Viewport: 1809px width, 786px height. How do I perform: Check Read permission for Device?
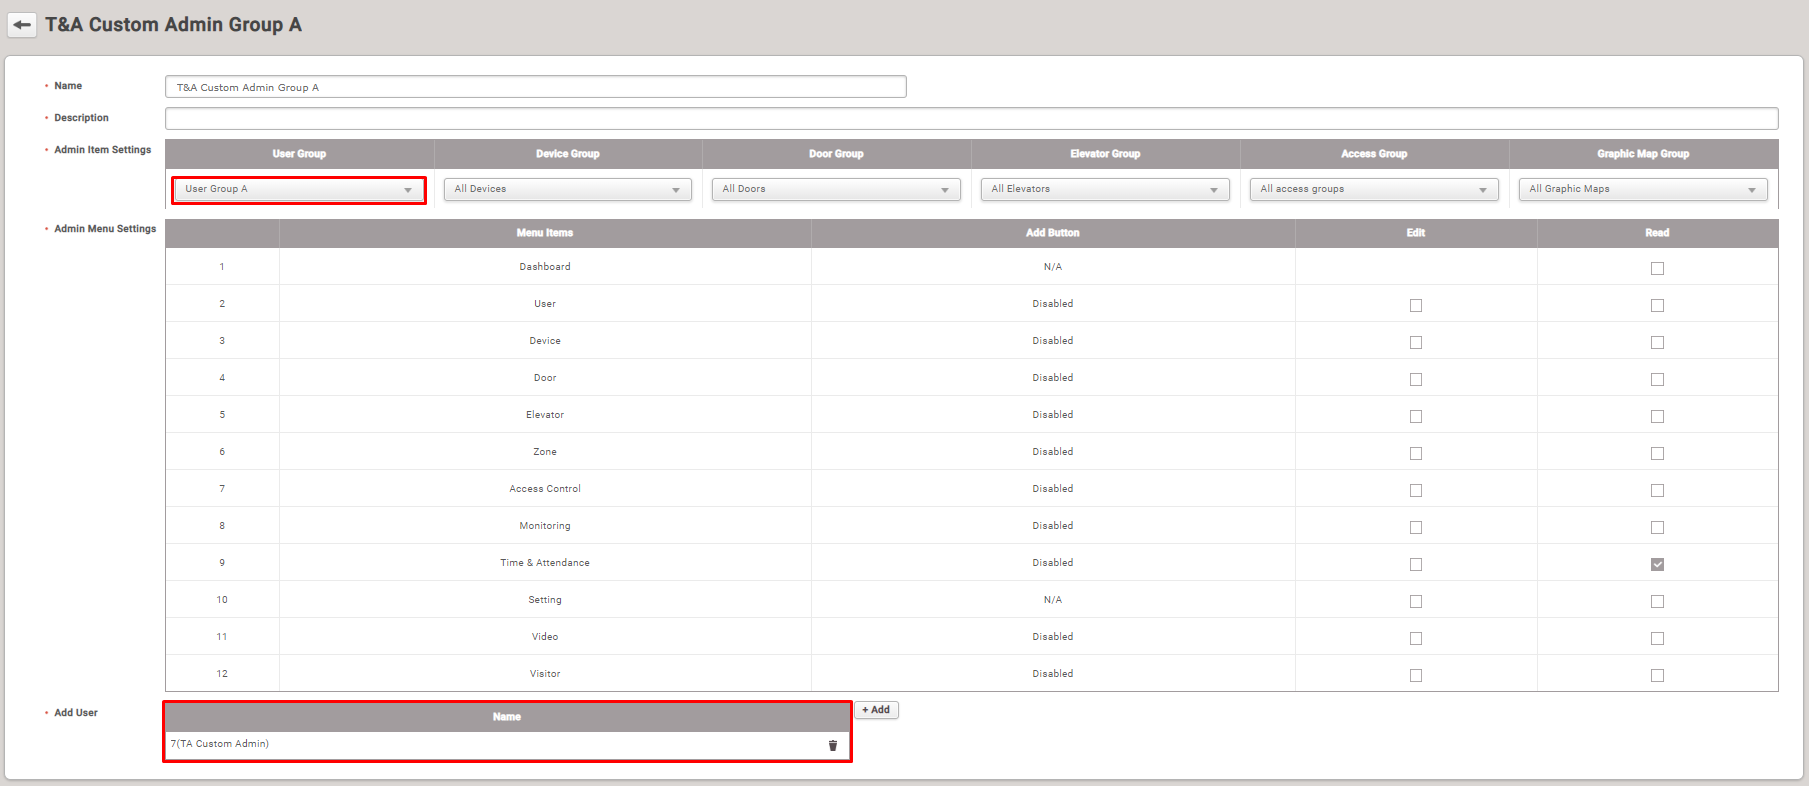(x=1657, y=342)
